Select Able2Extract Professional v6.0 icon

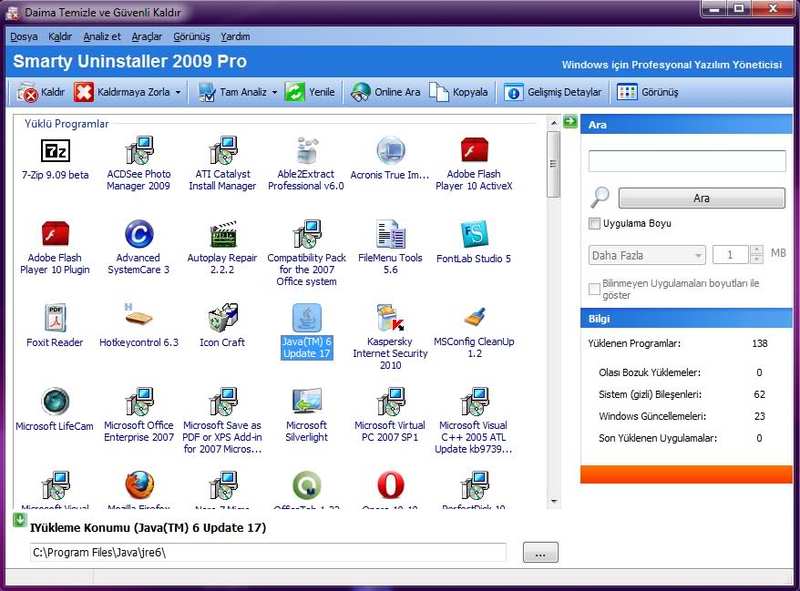(x=306, y=151)
